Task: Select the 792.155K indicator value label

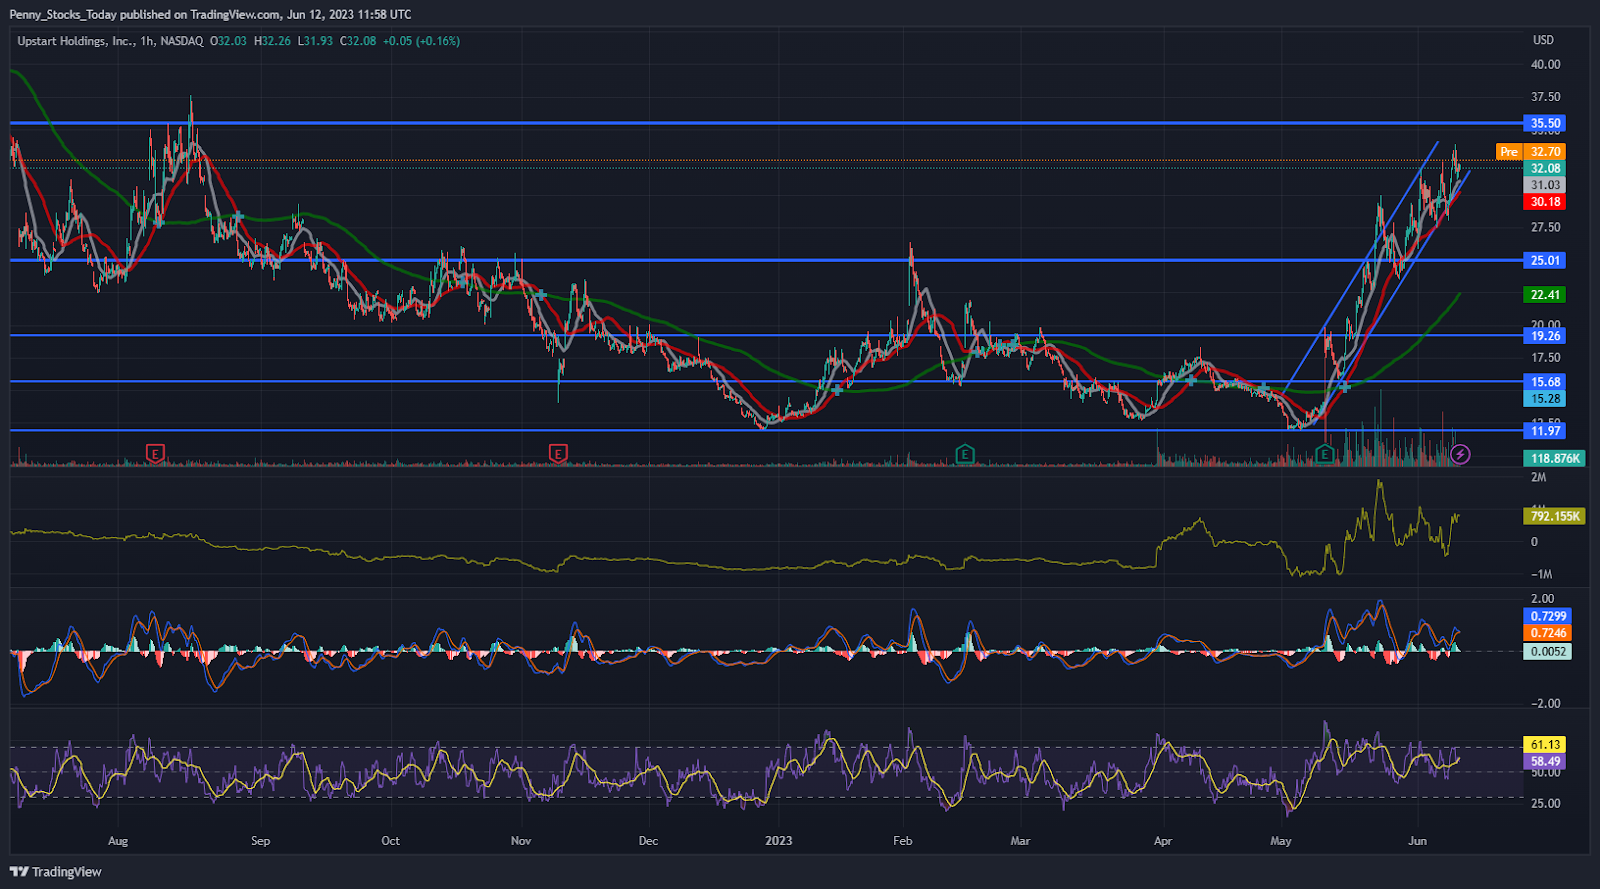Action: (1555, 516)
